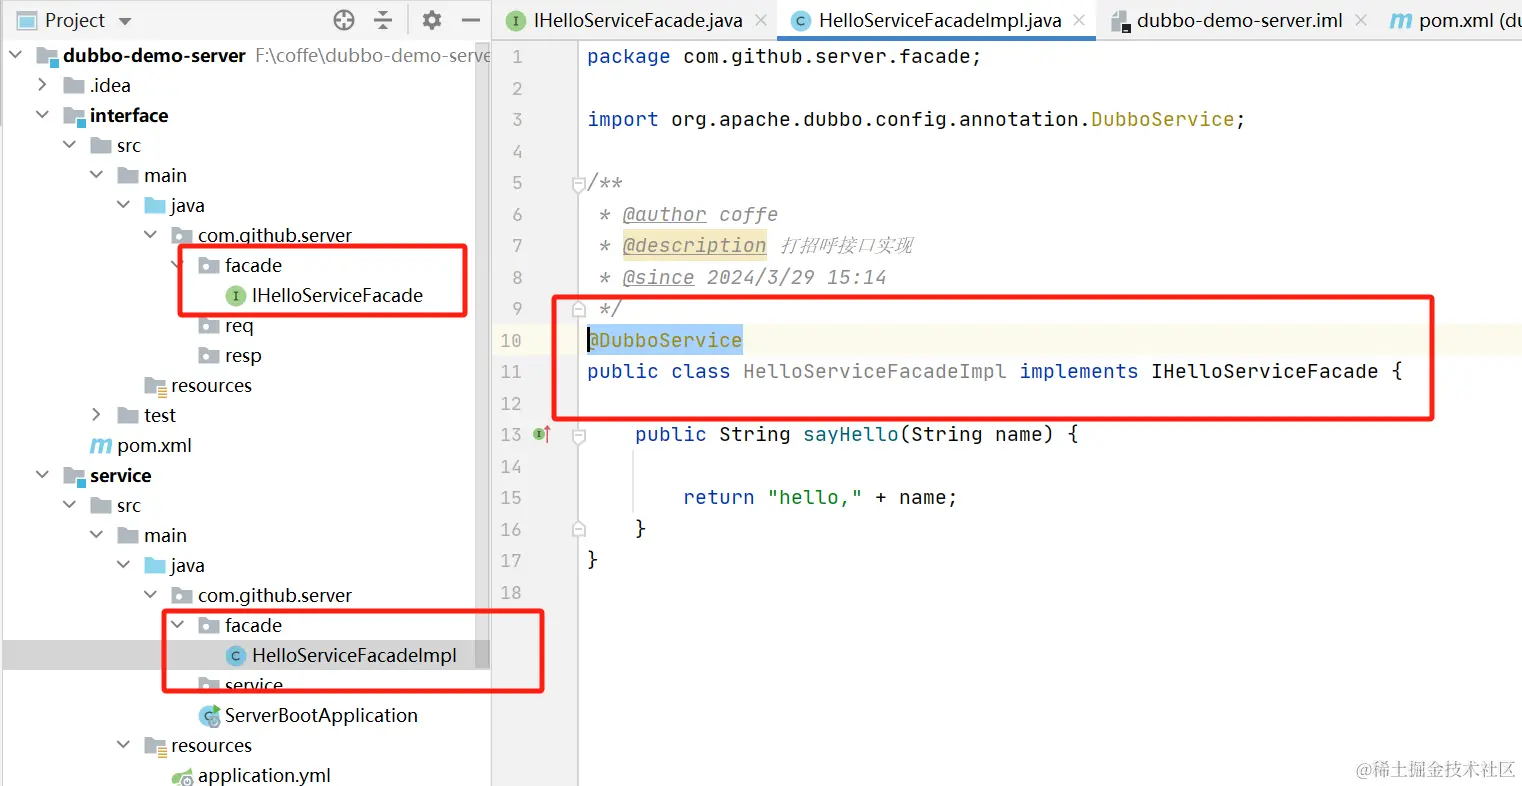
Task: Click the sayHello method name
Action: 851,434
